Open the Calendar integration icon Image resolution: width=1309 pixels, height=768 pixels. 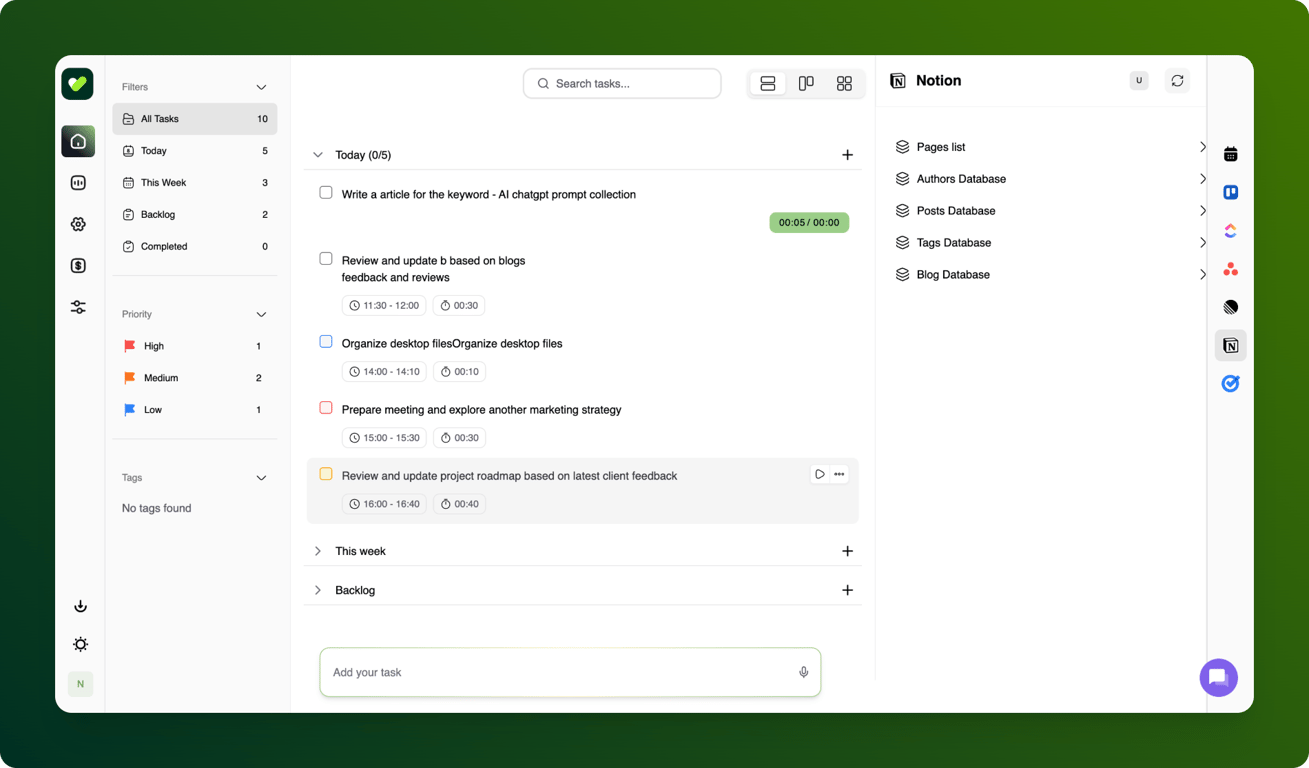(x=1230, y=154)
